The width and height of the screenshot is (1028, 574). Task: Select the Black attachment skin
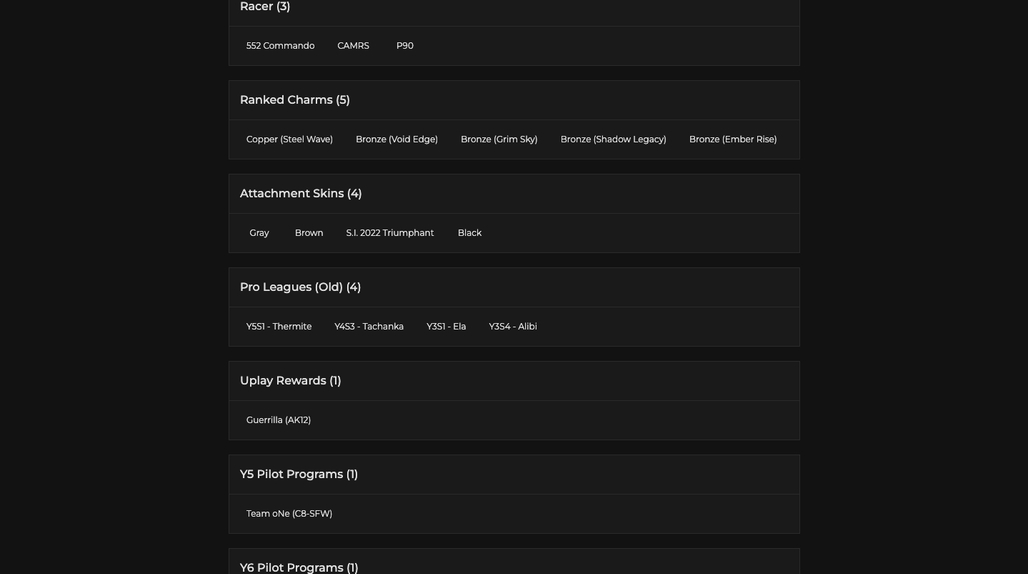(x=469, y=233)
